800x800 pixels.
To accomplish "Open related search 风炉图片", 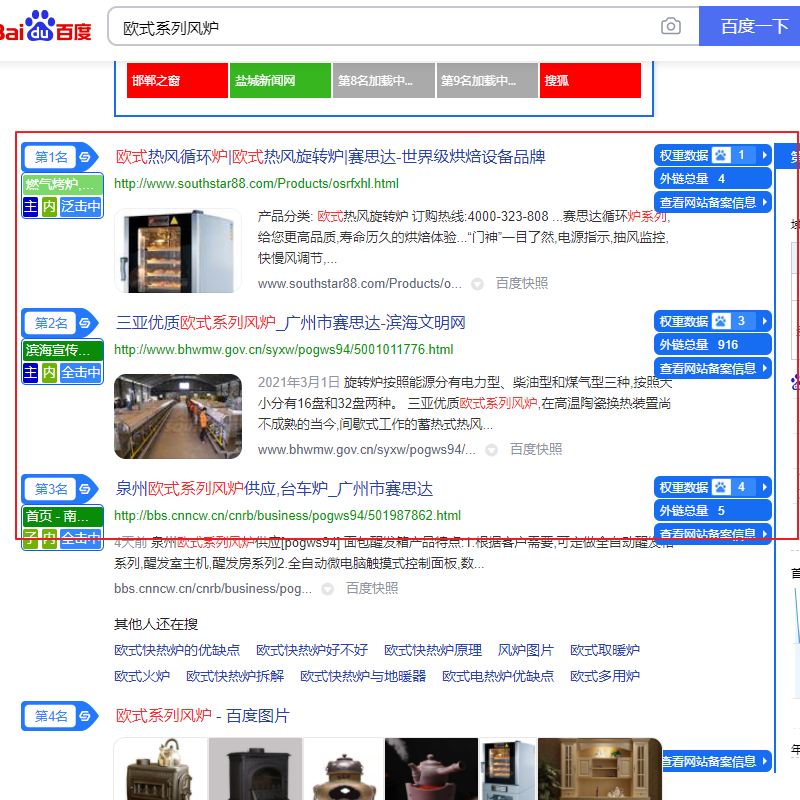I will coord(526,650).
